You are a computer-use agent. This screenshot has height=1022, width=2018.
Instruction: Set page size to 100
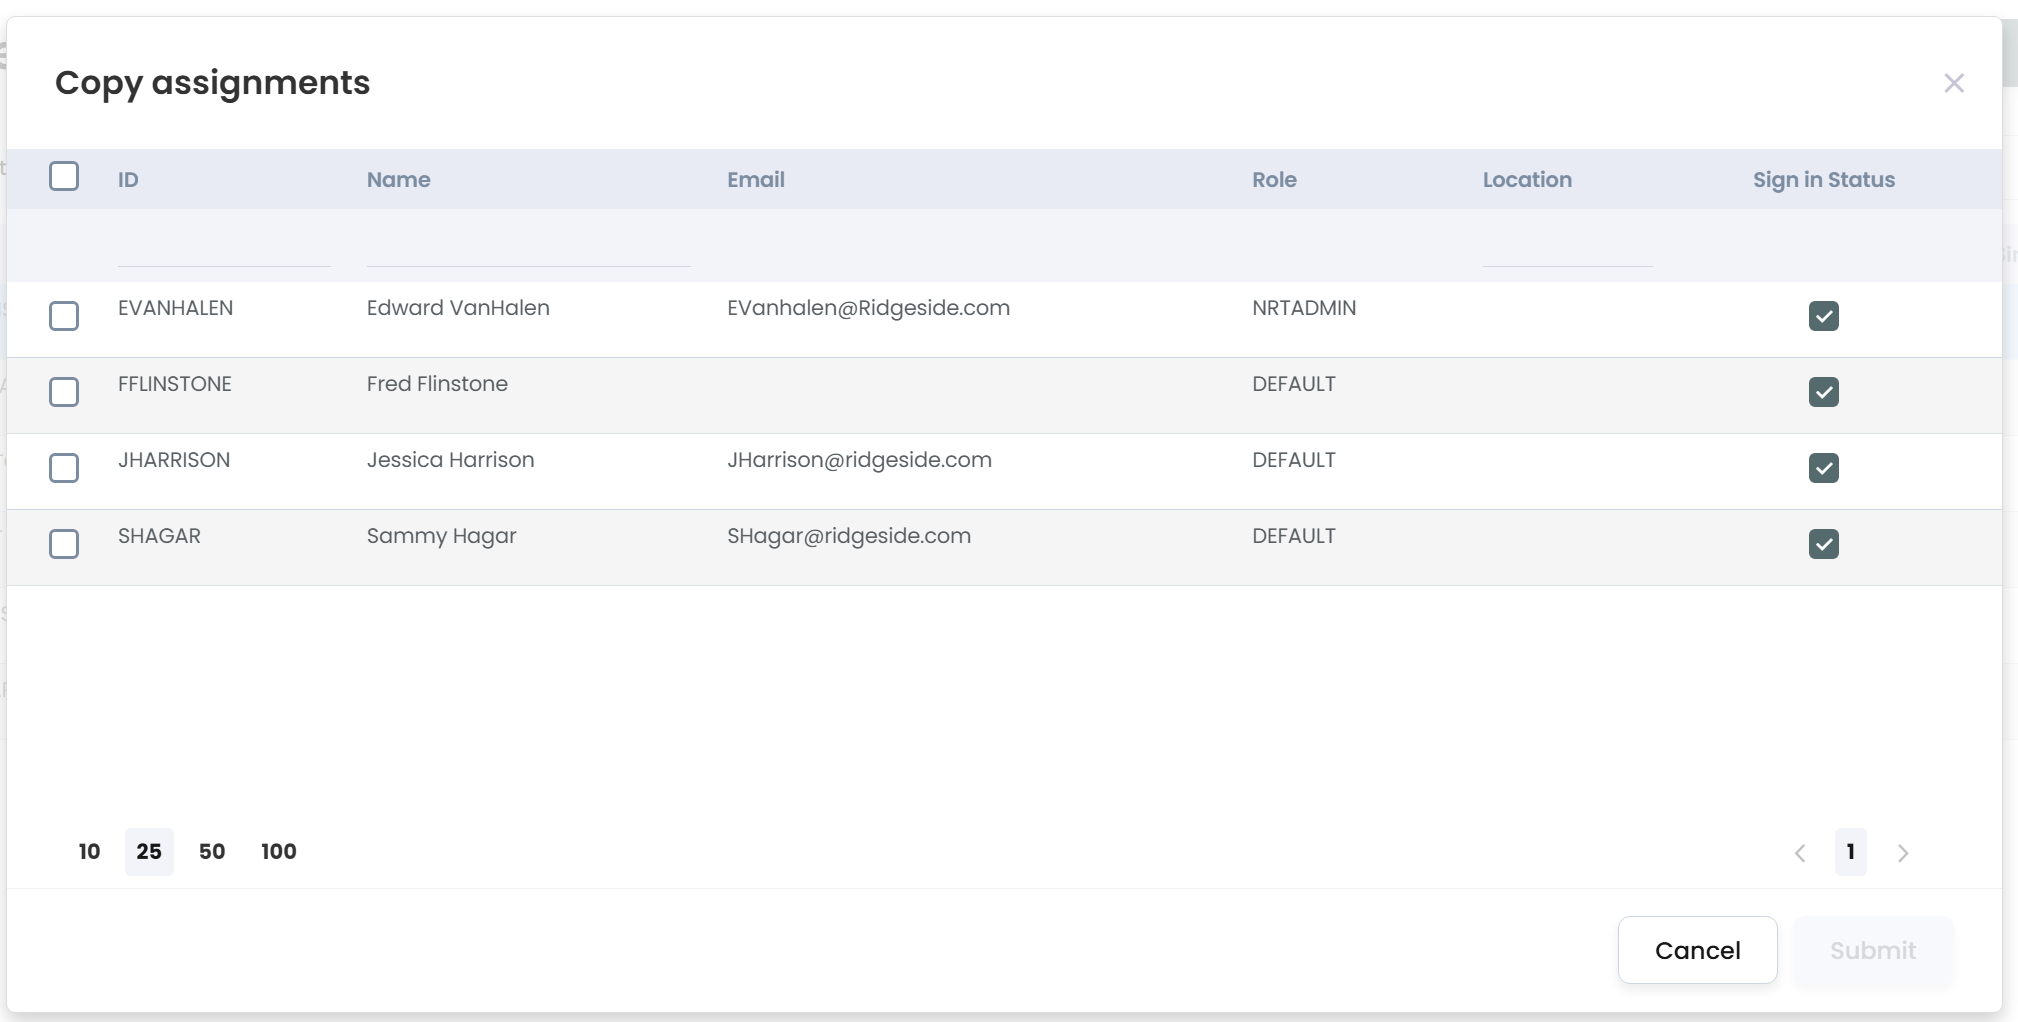[x=279, y=852]
